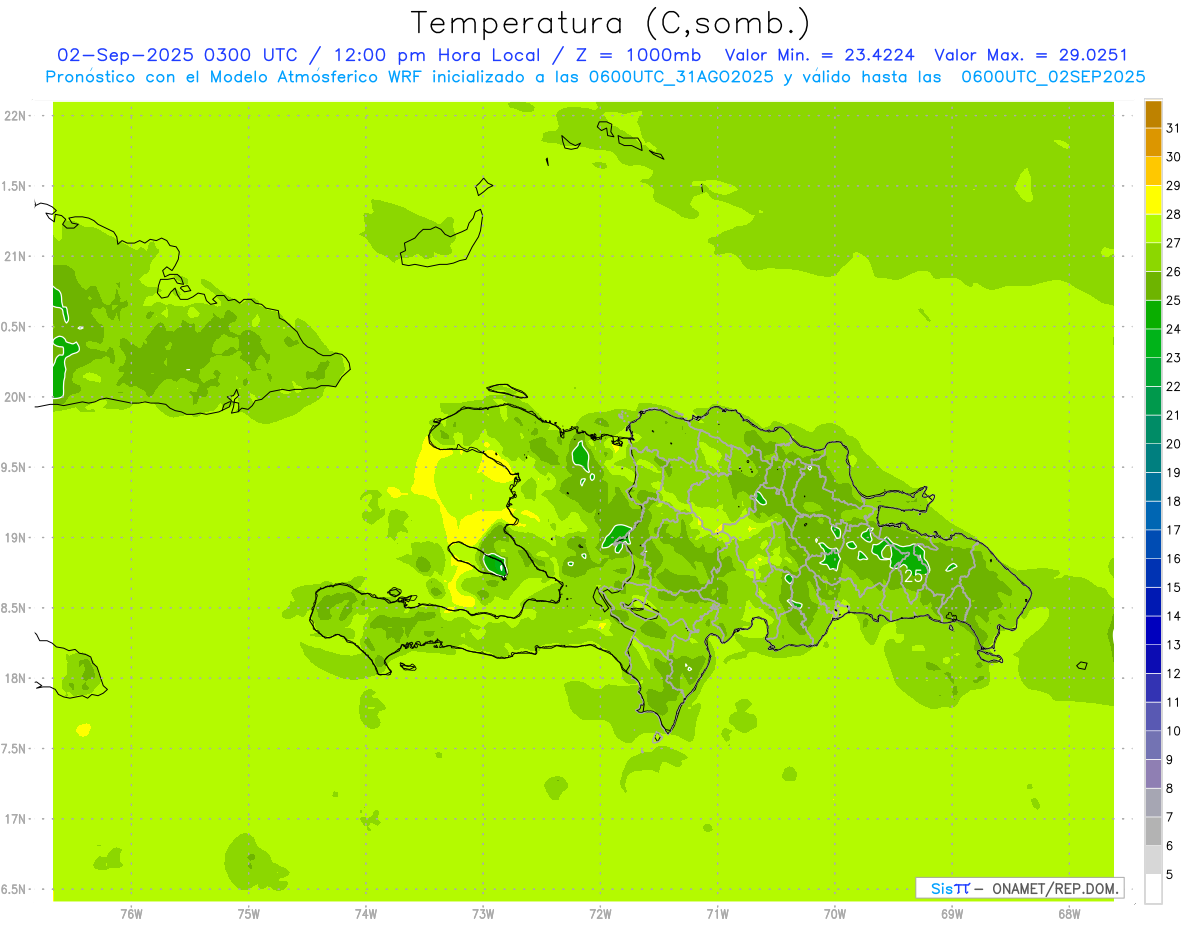Click the title 'Temperatura (C,somb.)'

pyautogui.click(x=611, y=24)
